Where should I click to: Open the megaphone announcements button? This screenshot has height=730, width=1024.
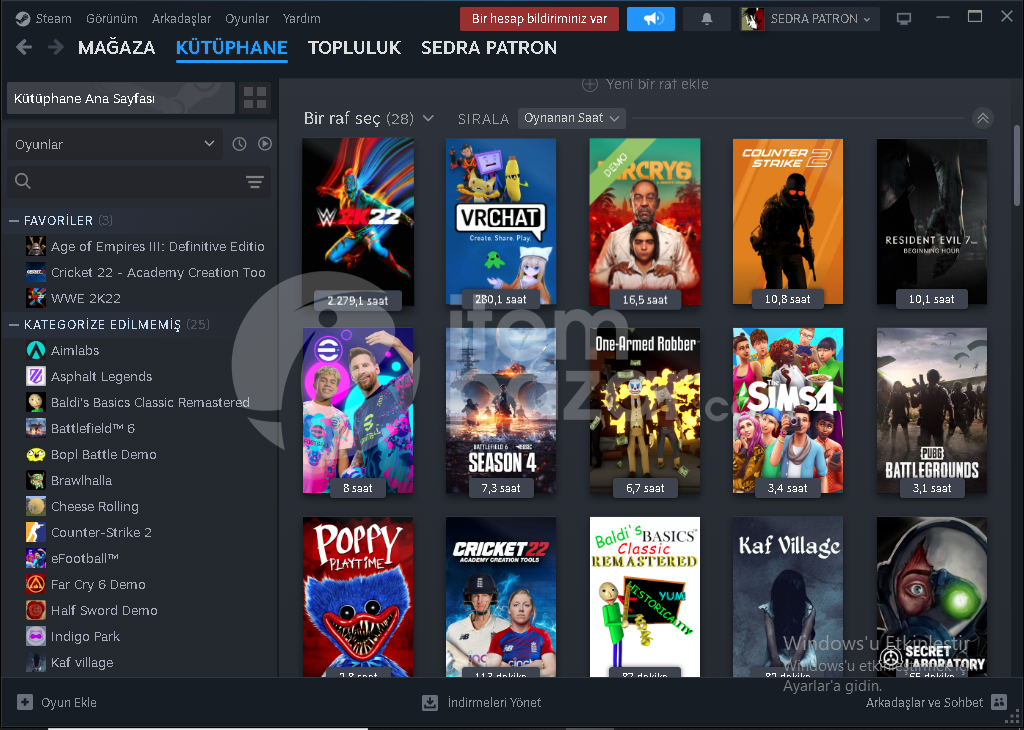[650, 19]
